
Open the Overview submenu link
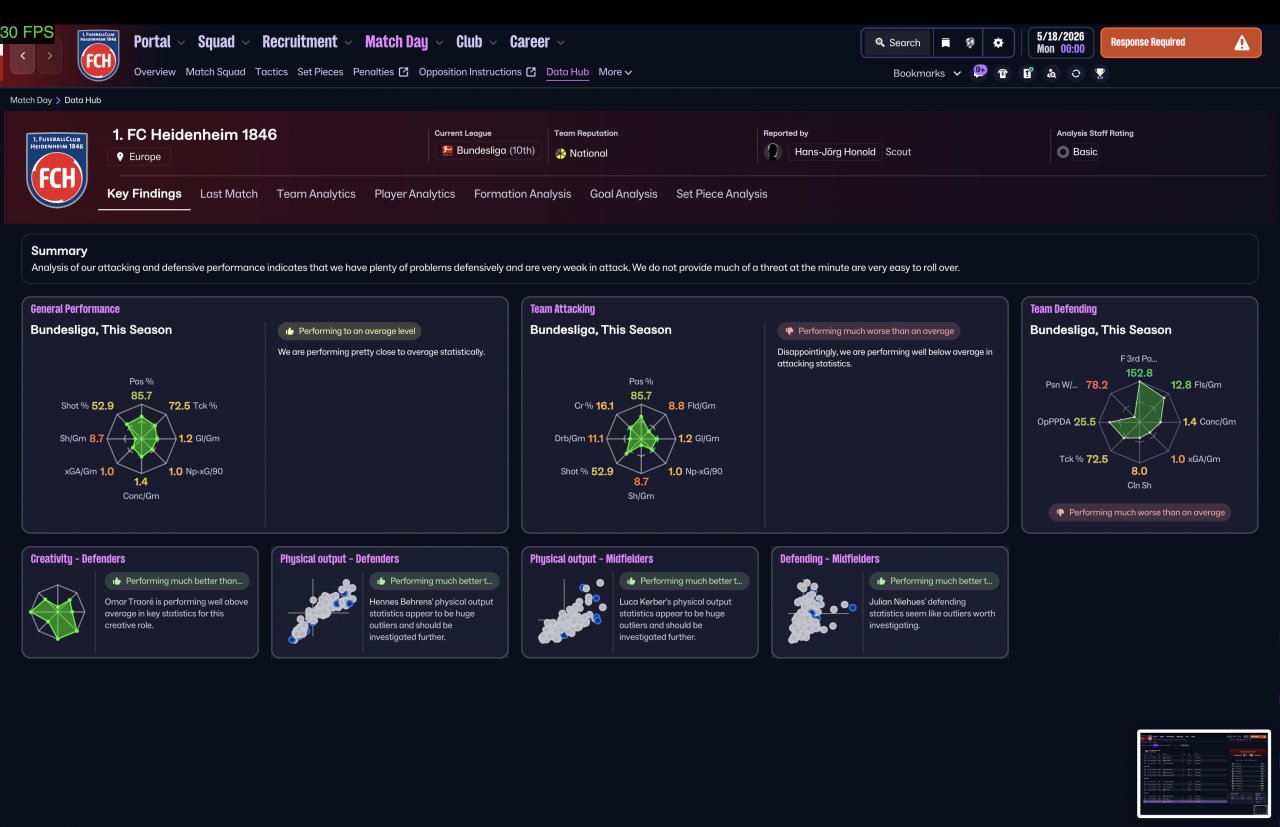(x=155, y=72)
